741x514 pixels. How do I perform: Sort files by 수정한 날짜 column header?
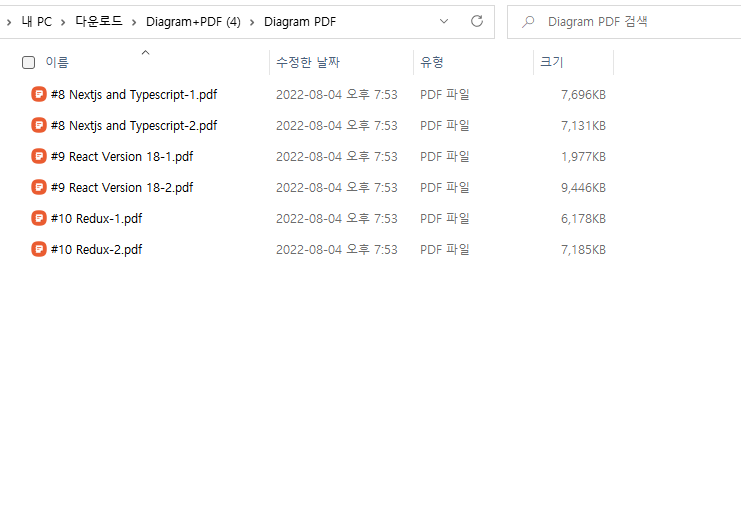point(308,62)
